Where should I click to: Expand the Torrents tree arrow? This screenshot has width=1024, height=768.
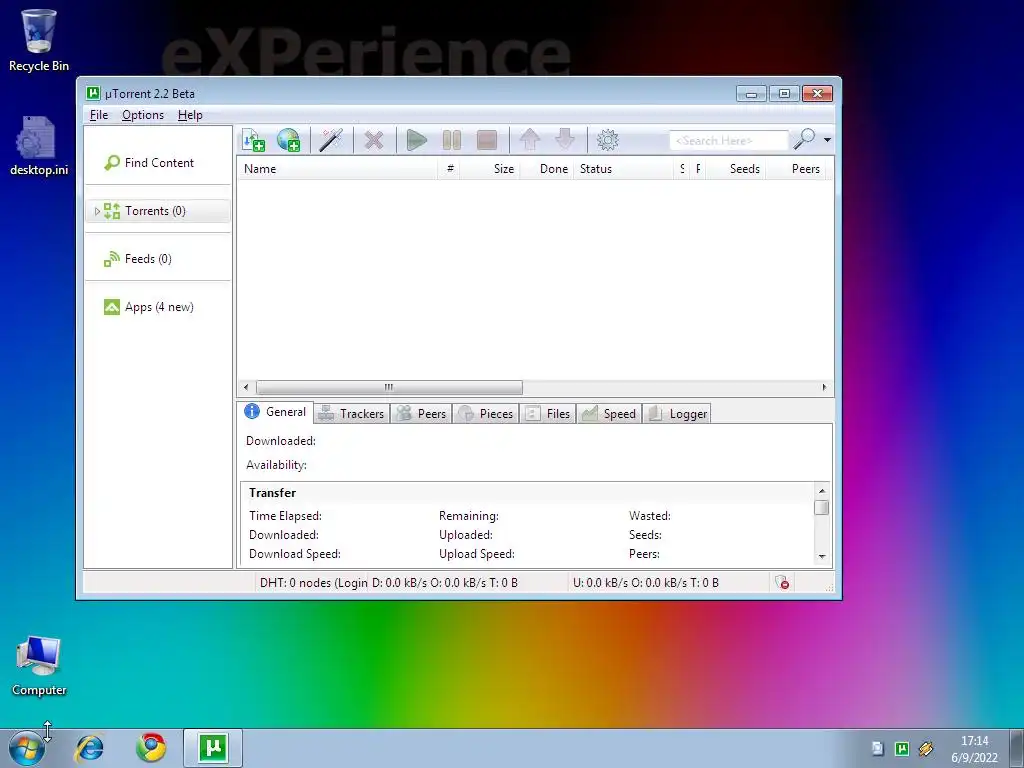[x=97, y=211]
